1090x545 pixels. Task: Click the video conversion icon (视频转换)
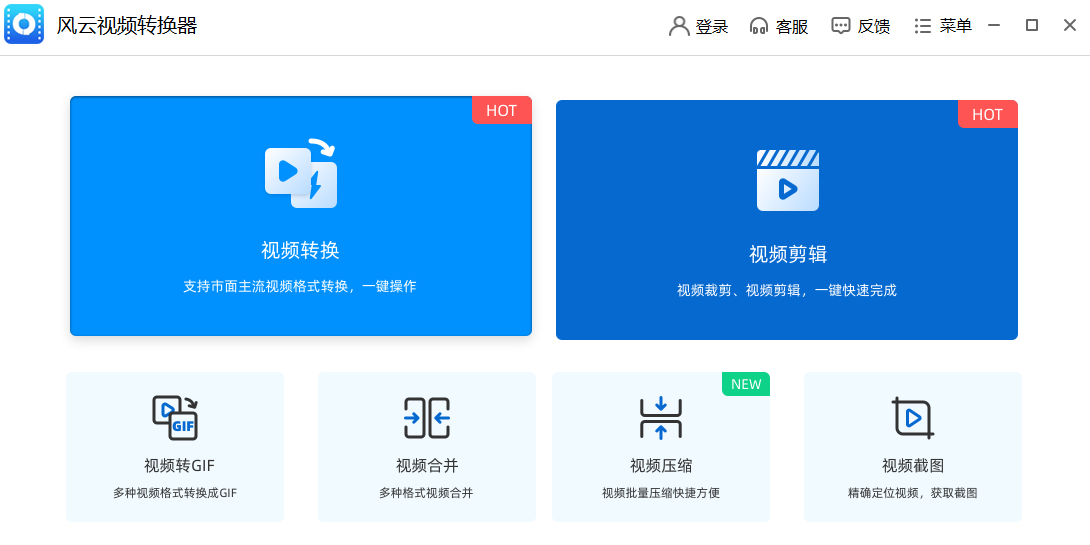[x=300, y=174]
